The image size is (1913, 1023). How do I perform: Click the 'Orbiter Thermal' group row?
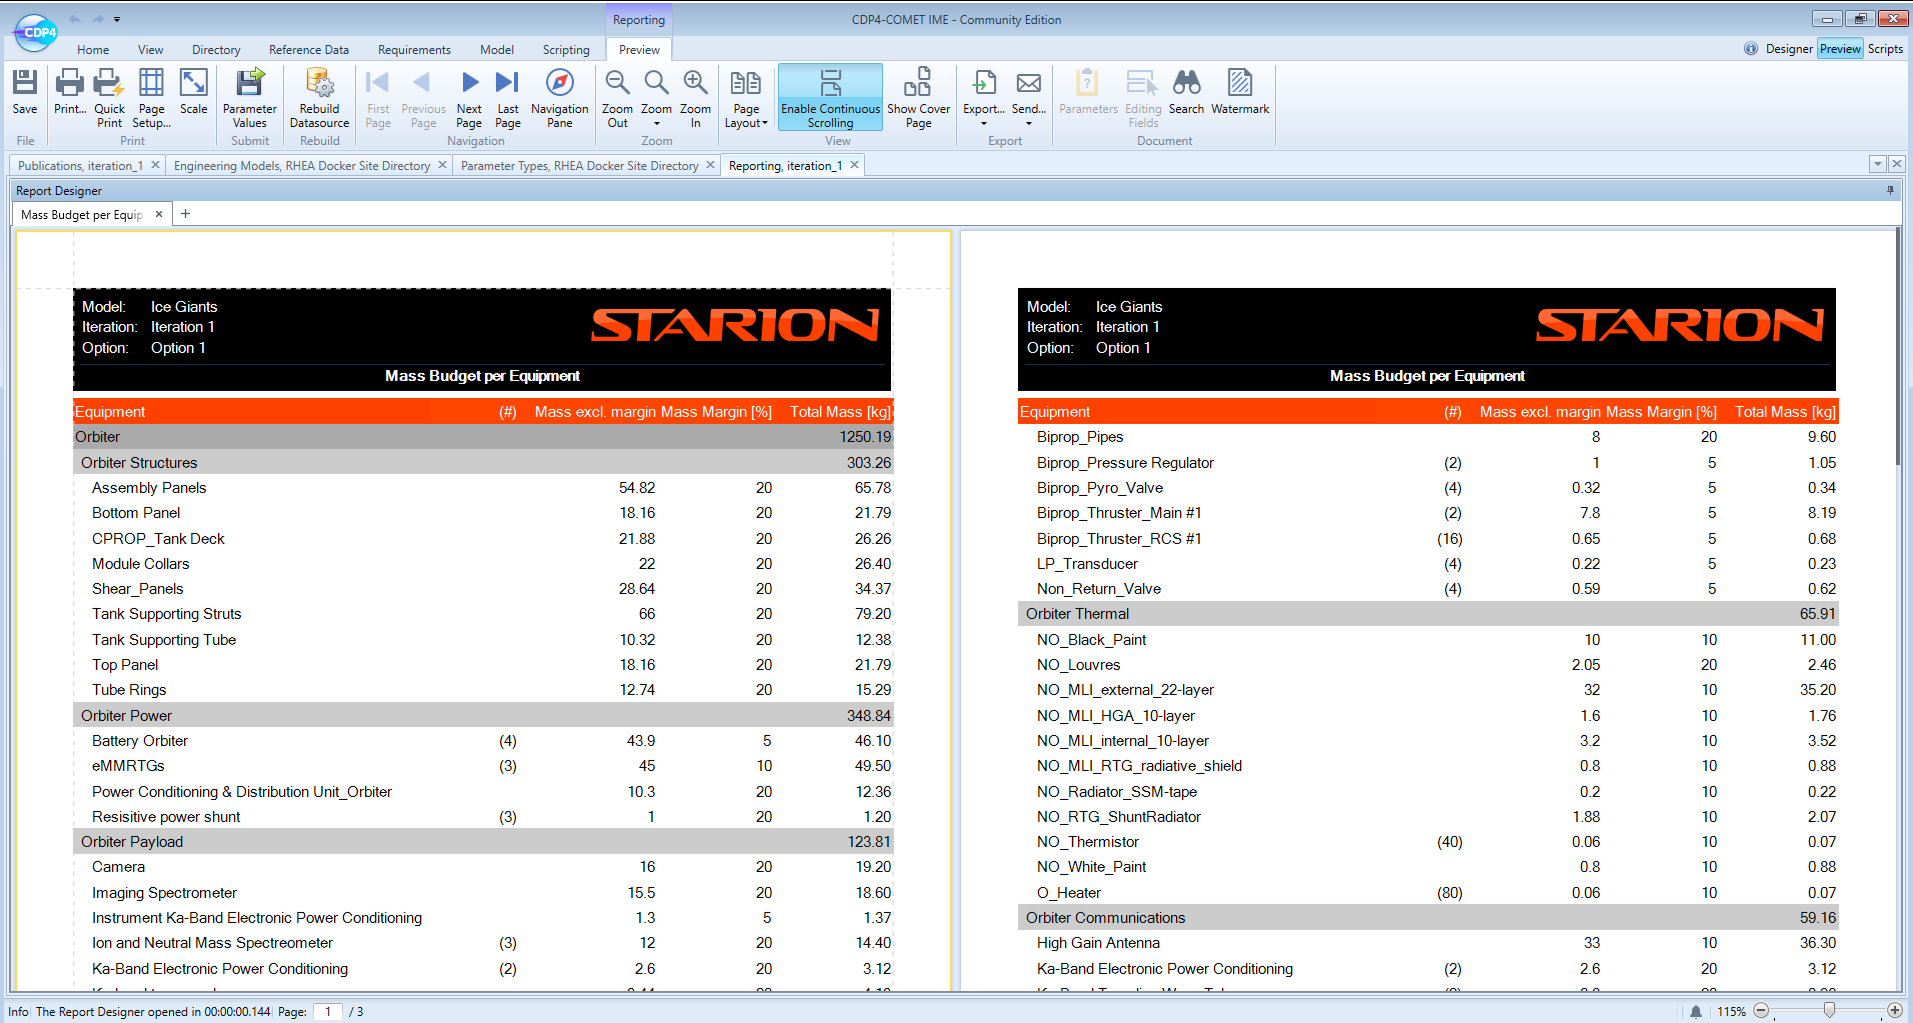1428,614
